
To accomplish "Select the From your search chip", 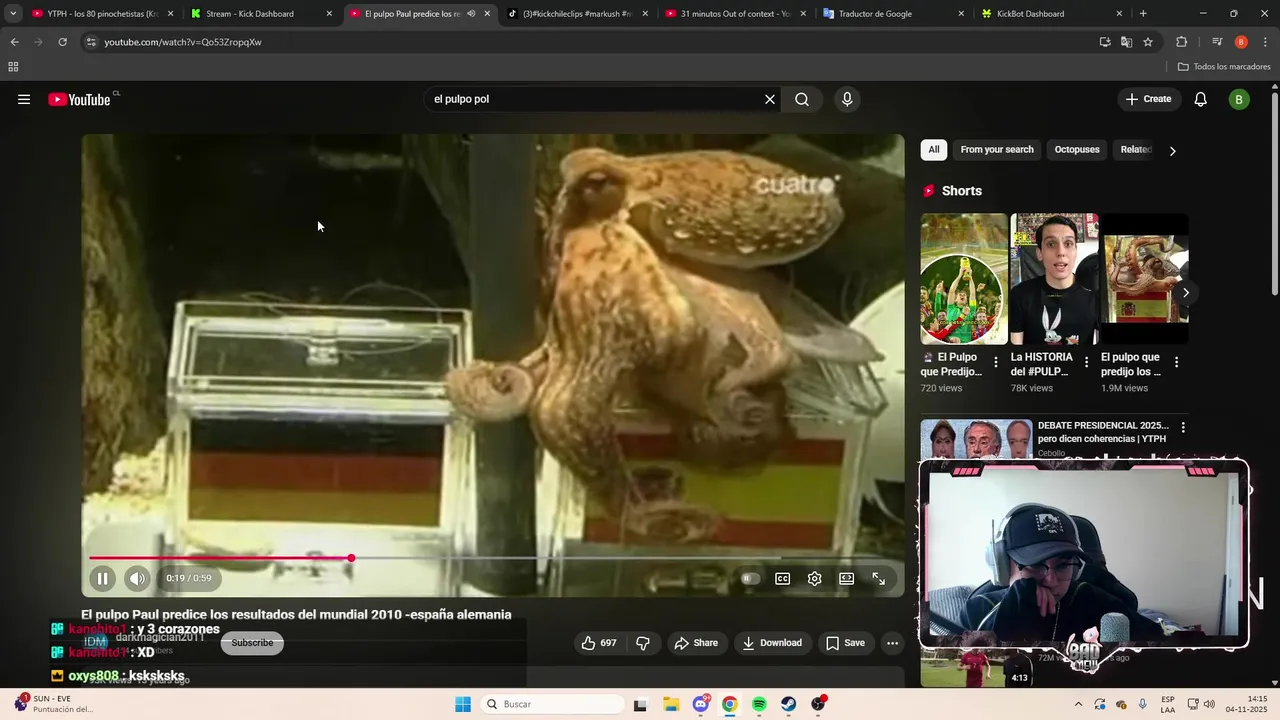I will click(997, 150).
